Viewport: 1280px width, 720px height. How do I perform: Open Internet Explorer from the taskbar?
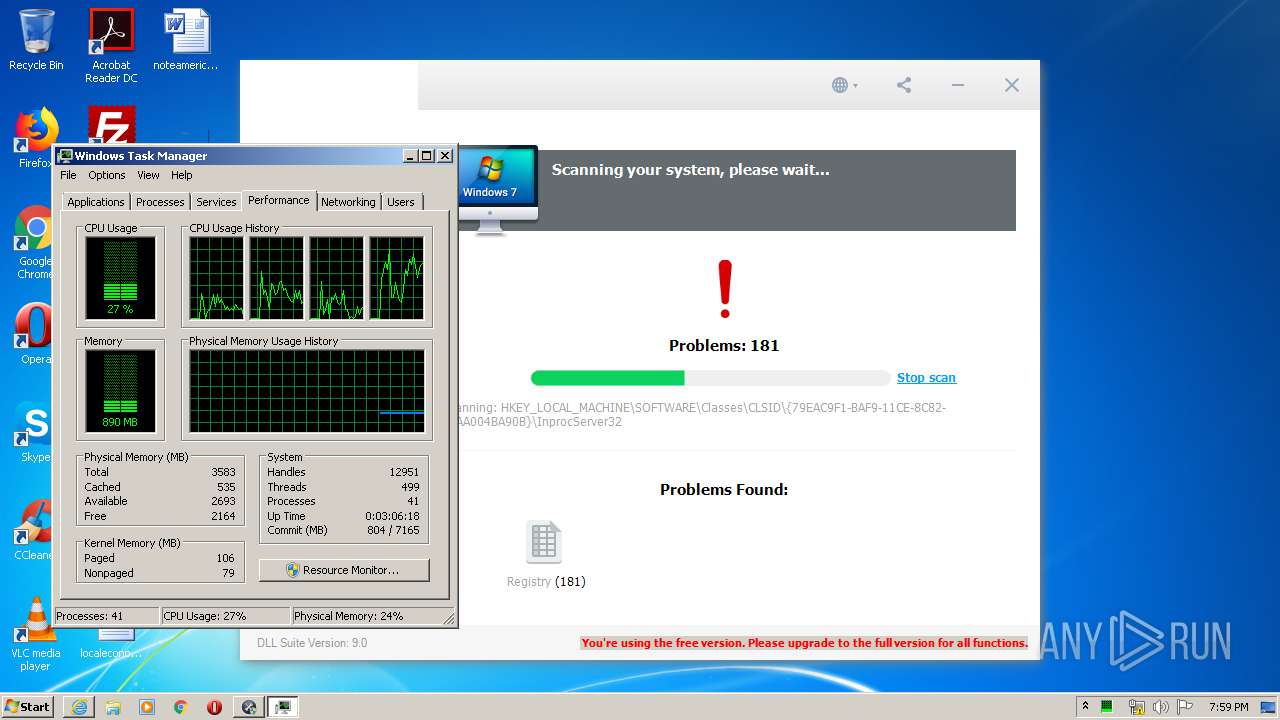coord(79,707)
